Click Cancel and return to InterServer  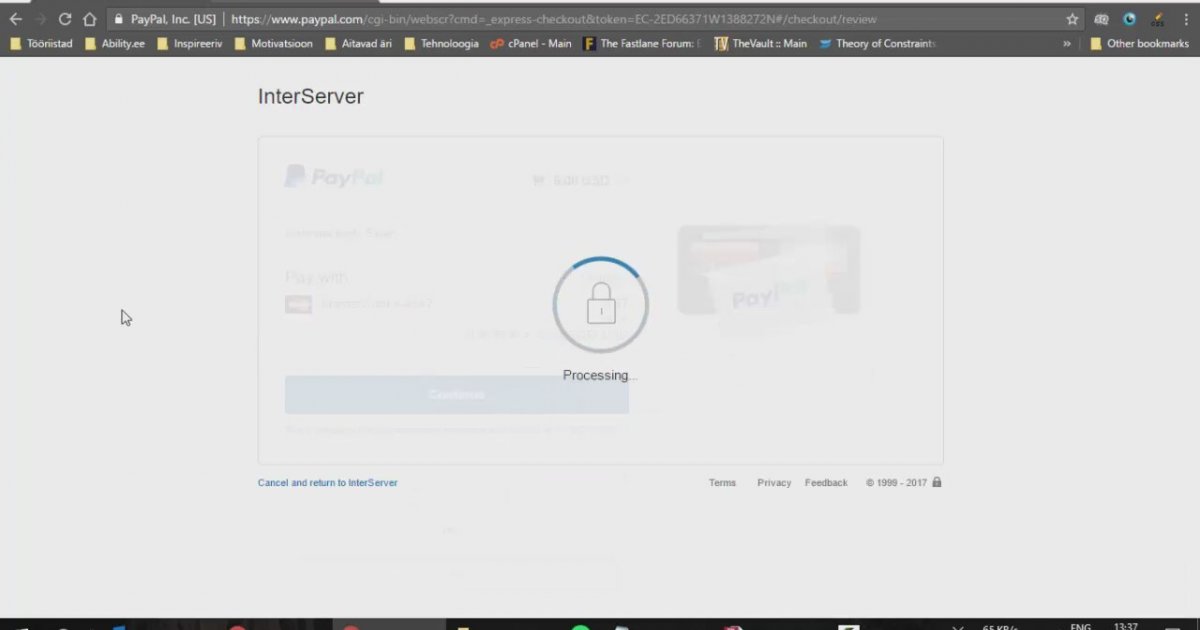(x=328, y=483)
